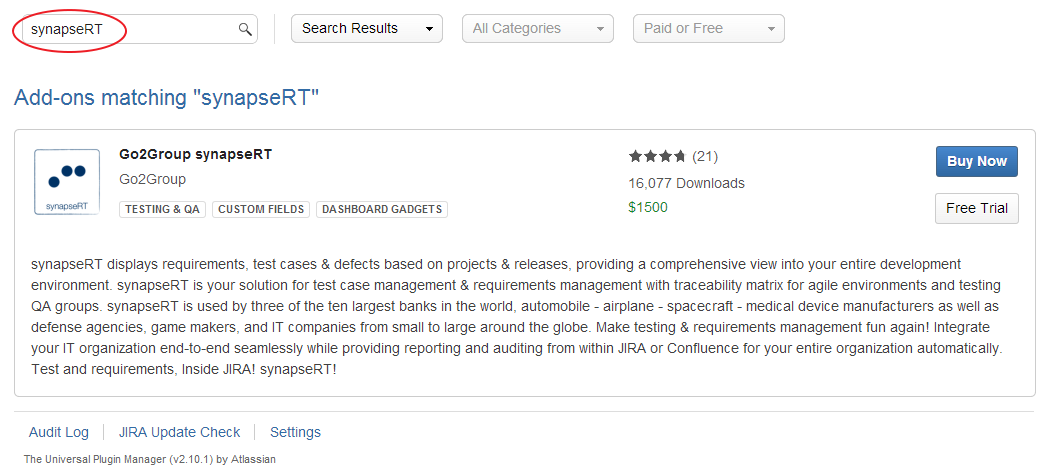This screenshot has height=473, width=1052.
Task: Open the Audit Log link
Action: point(59,432)
